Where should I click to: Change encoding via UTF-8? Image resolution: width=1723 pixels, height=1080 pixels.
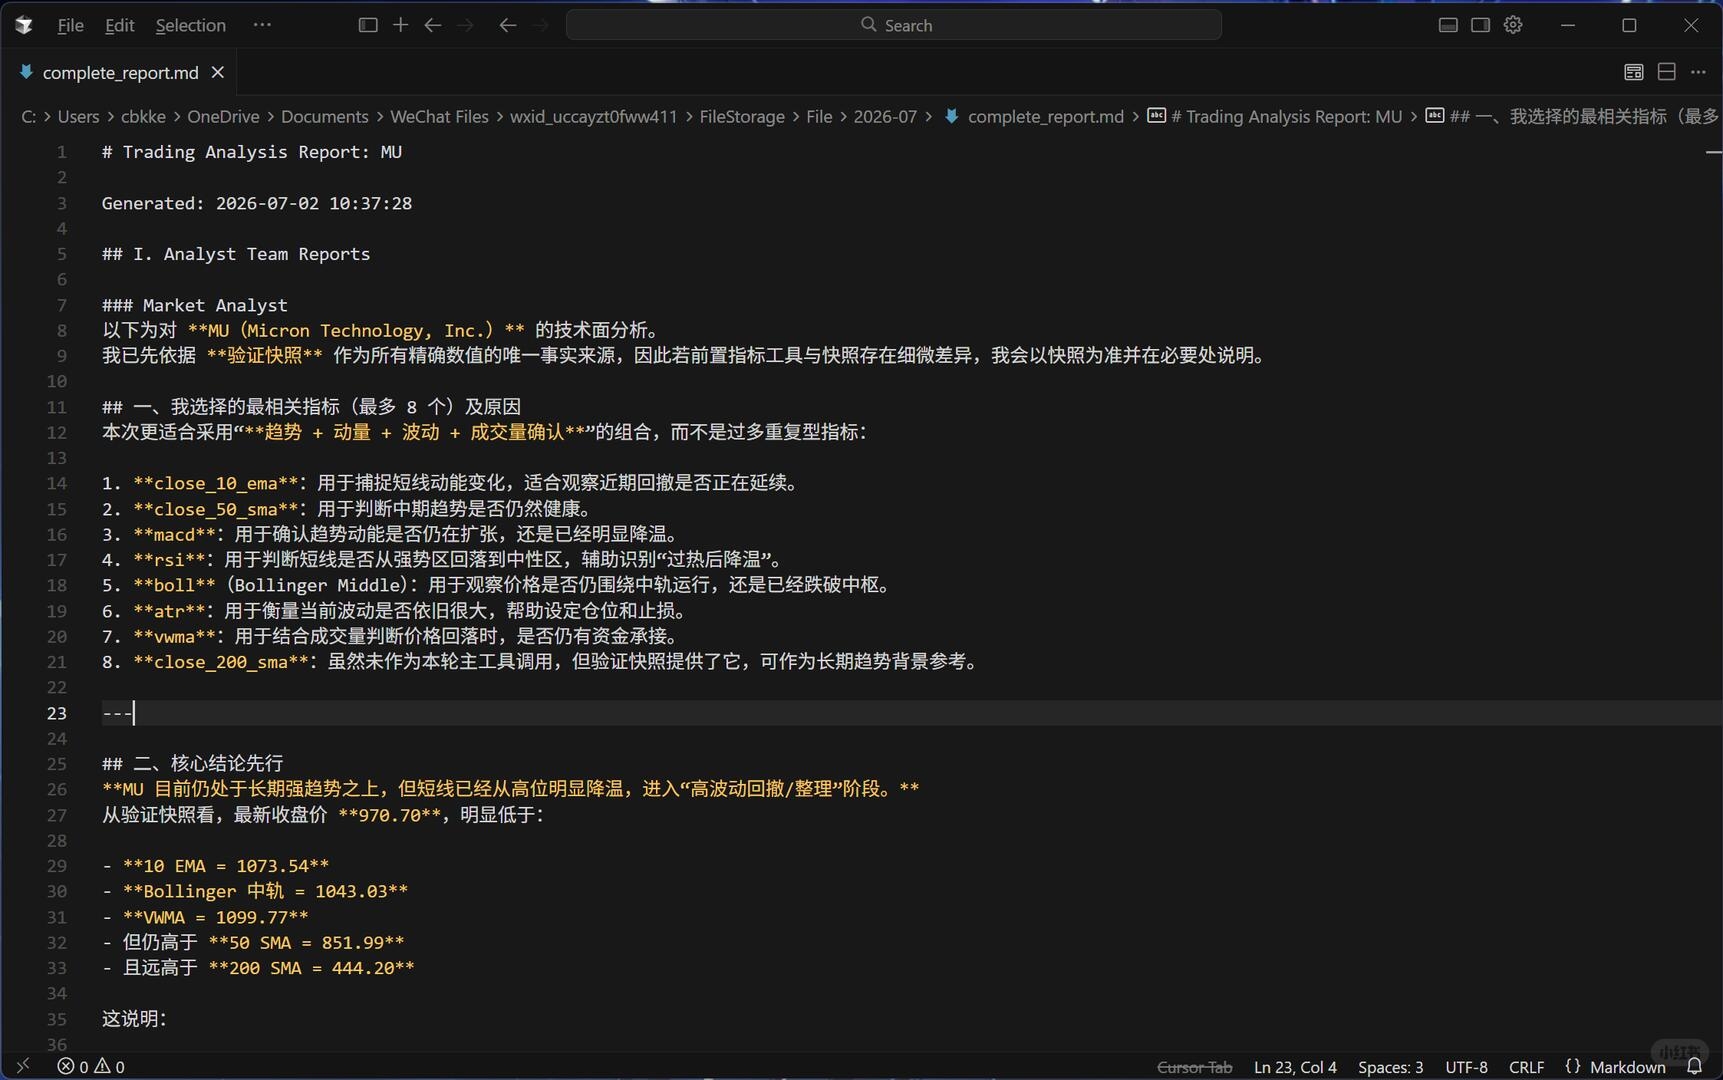click(1466, 1067)
